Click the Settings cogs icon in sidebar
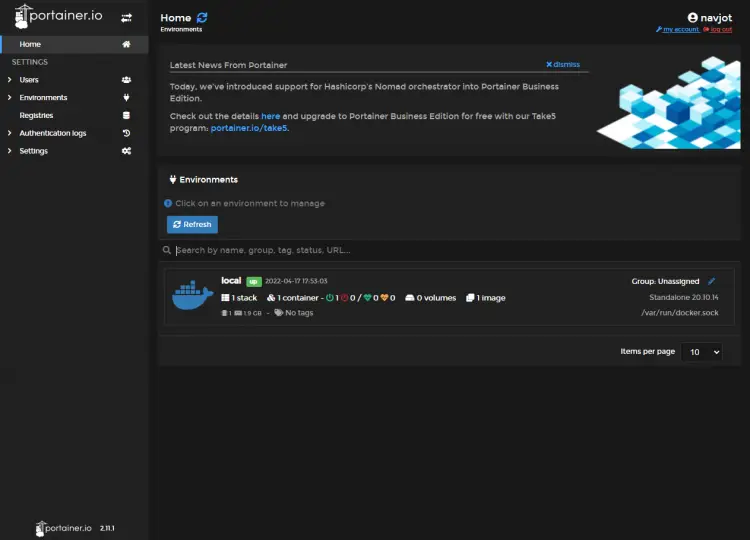750x540 pixels. click(126, 151)
